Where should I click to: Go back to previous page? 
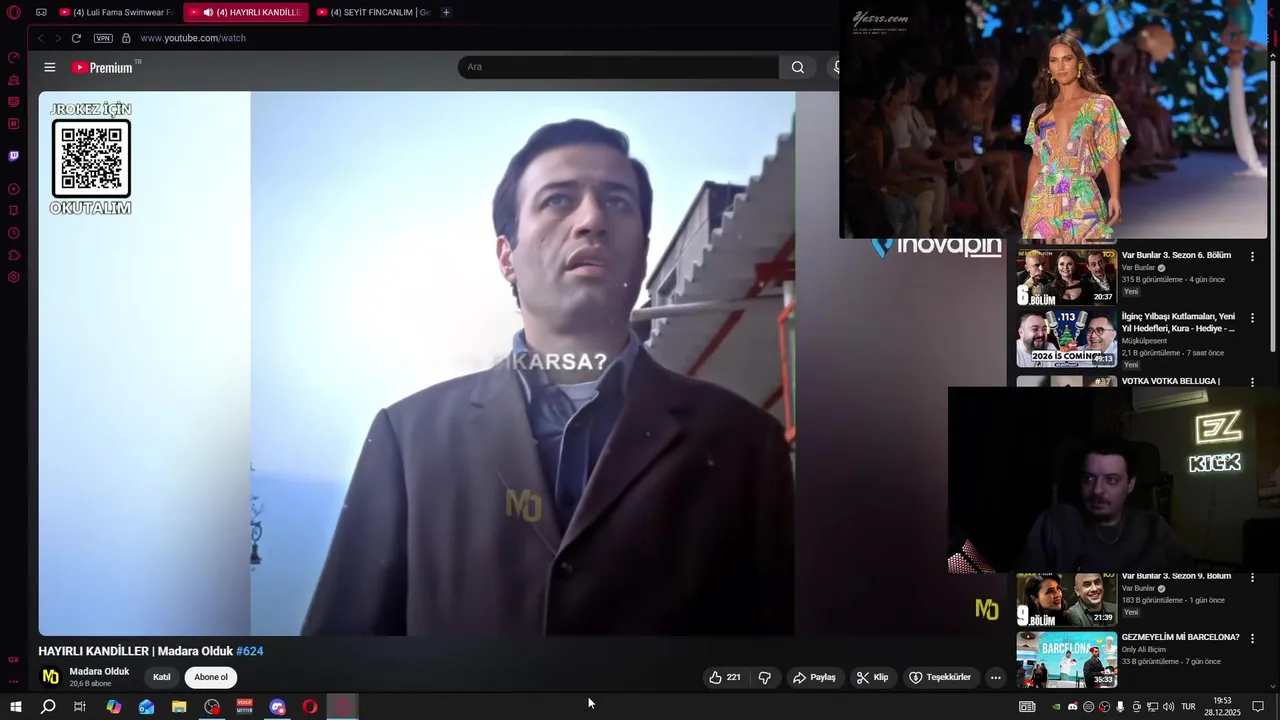coord(40,38)
